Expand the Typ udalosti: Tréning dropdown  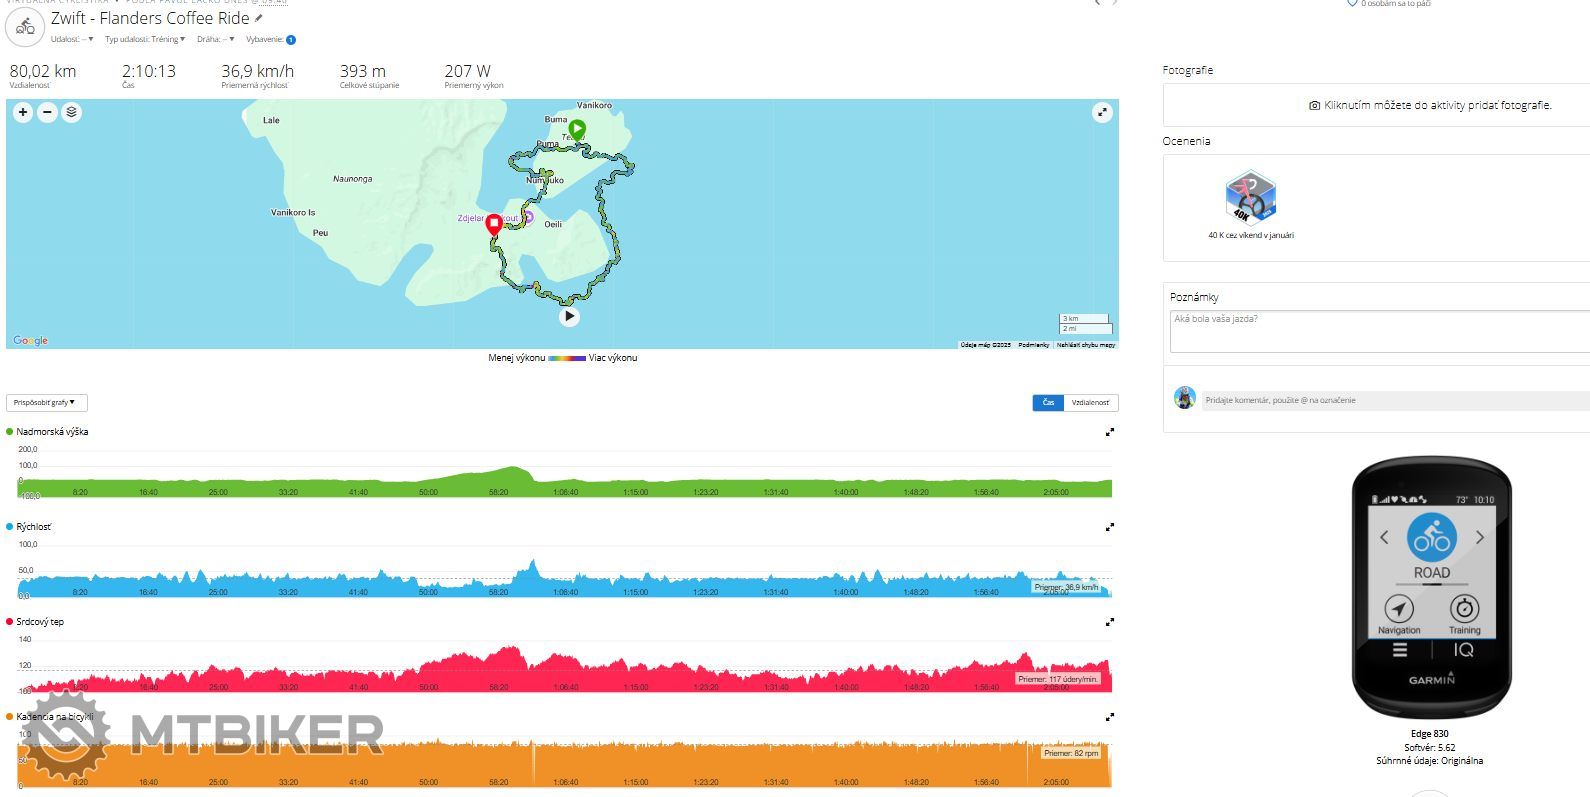click(145, 40)
